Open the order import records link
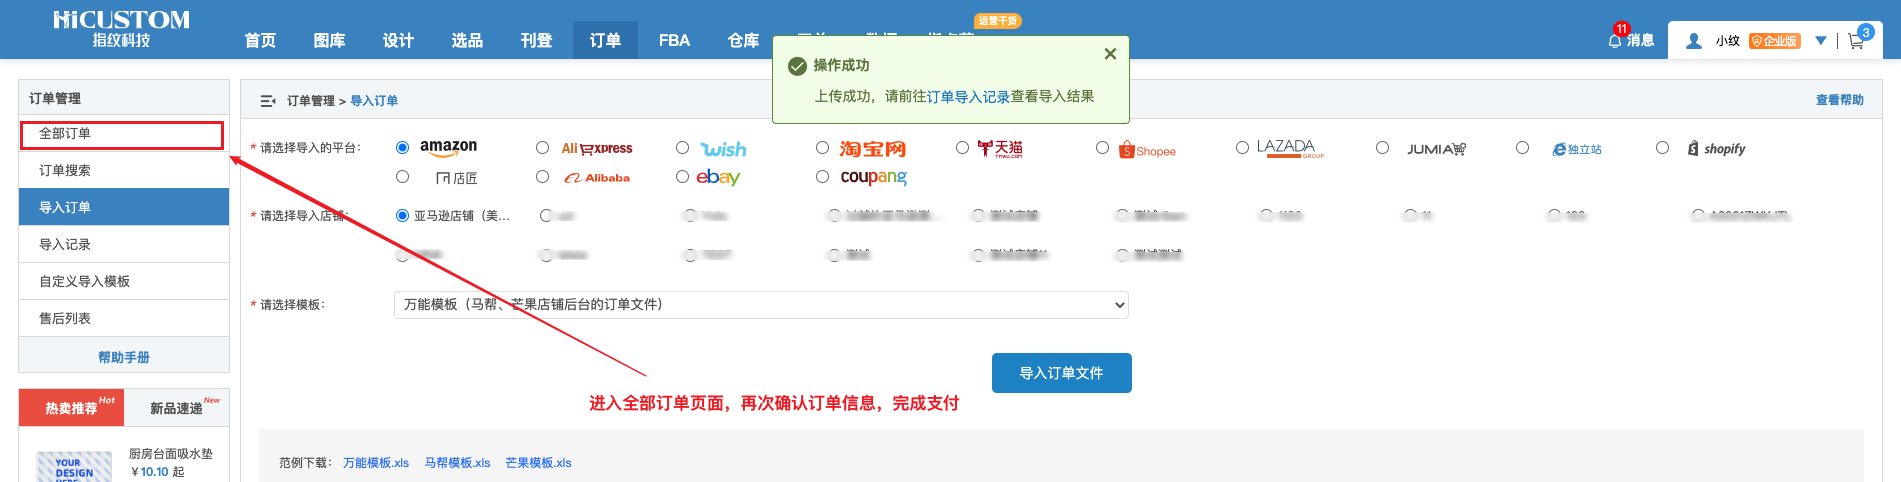This screenshot has width=1901, height=482. [968, 97]
